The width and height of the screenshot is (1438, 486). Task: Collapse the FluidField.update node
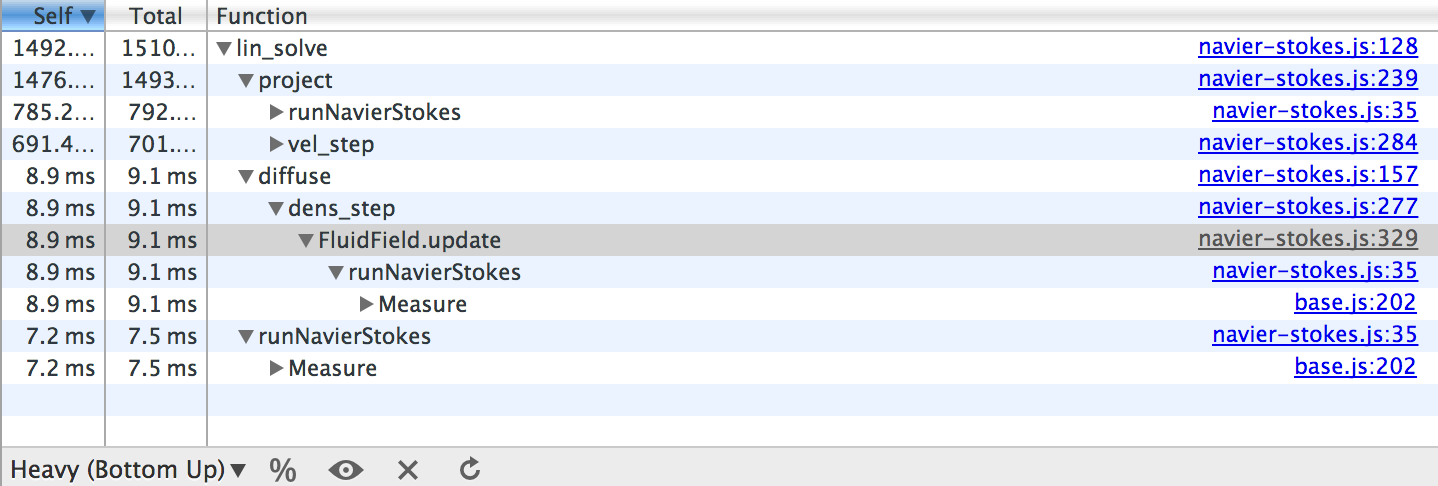point(306,241)
